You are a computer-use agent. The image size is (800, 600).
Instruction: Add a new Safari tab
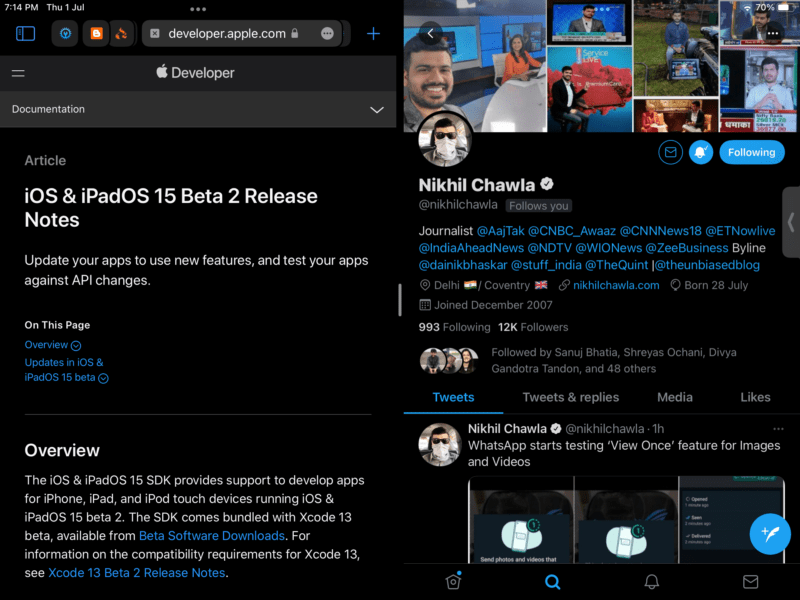click(x=373, y=34)
